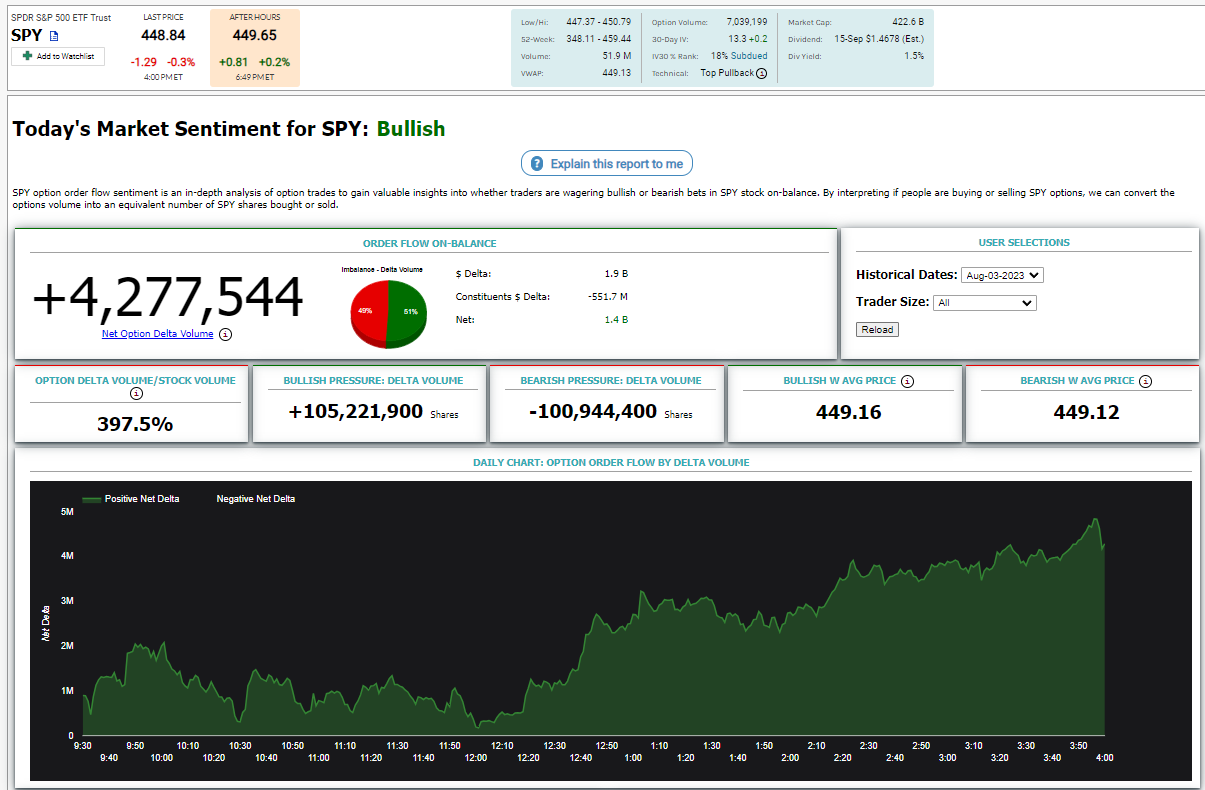Click the green 51% slice of the pie chart
Viewport: 1205px width, 790px height.
point(407,312)
